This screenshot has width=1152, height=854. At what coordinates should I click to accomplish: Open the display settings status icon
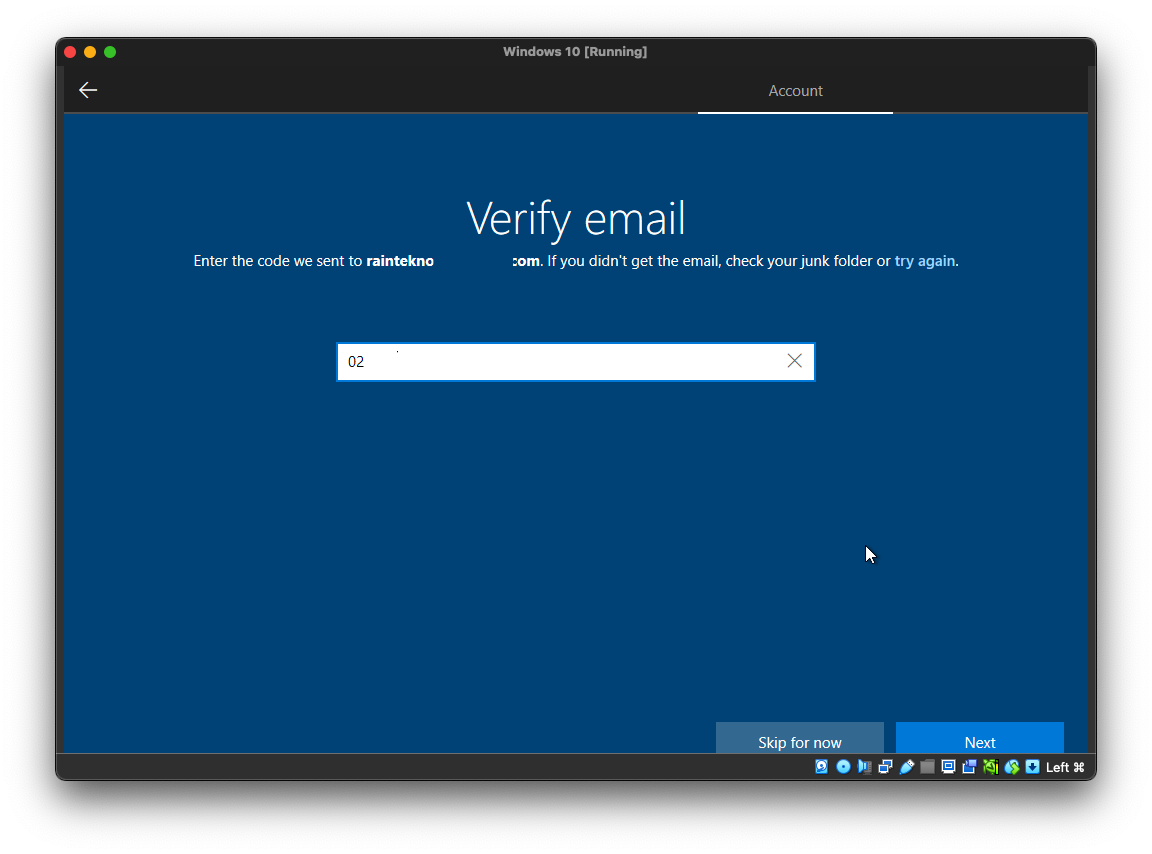(948, 767)
